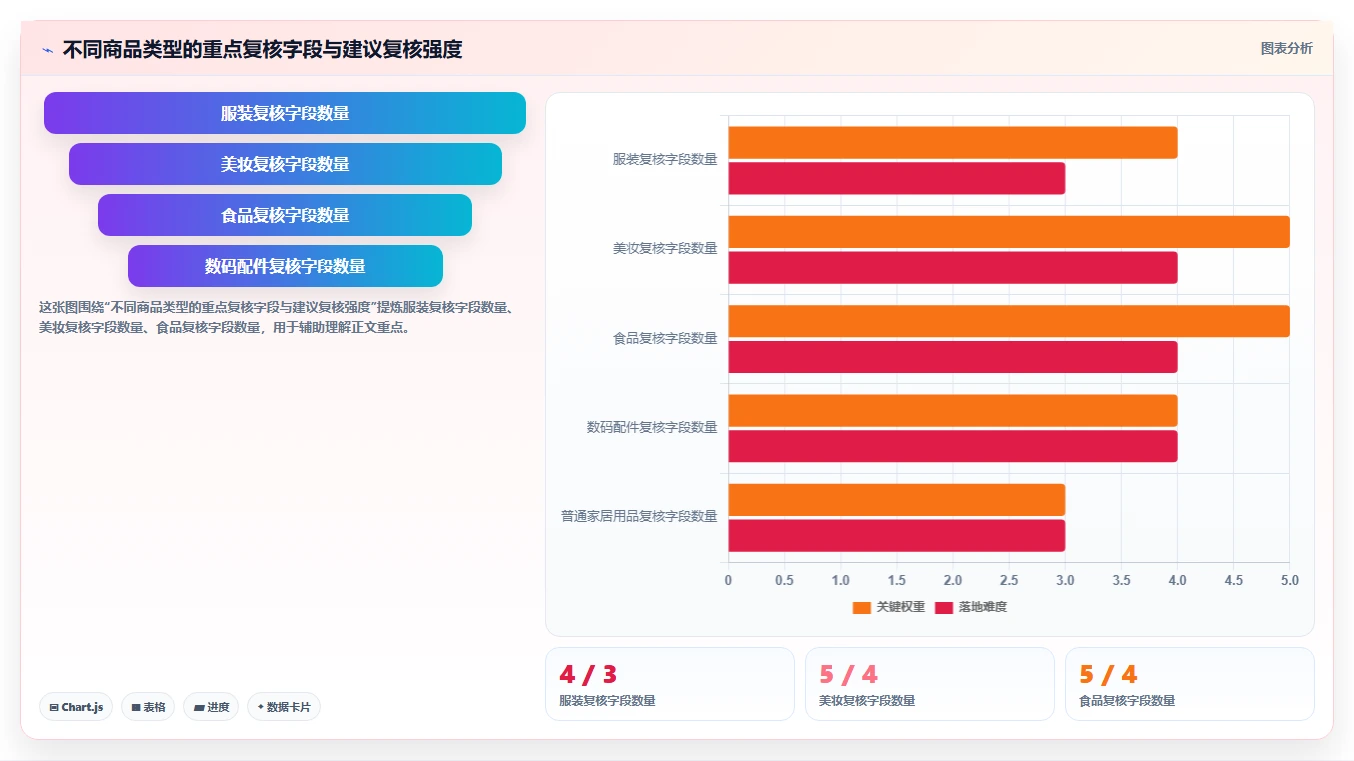
Task: Click red 落地难度 bar for 普通家居用品复核字段数量
Action: 896,535
